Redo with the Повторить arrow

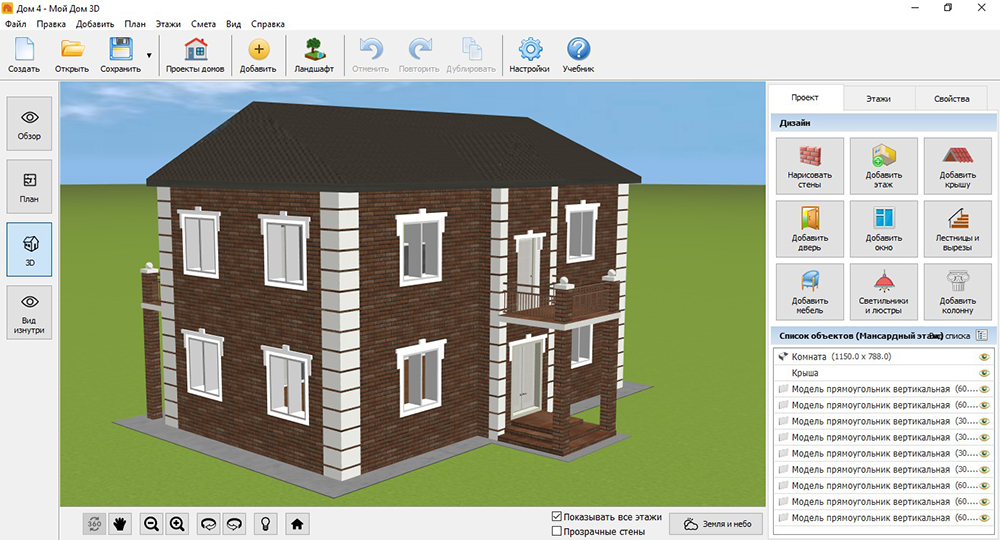419,55
